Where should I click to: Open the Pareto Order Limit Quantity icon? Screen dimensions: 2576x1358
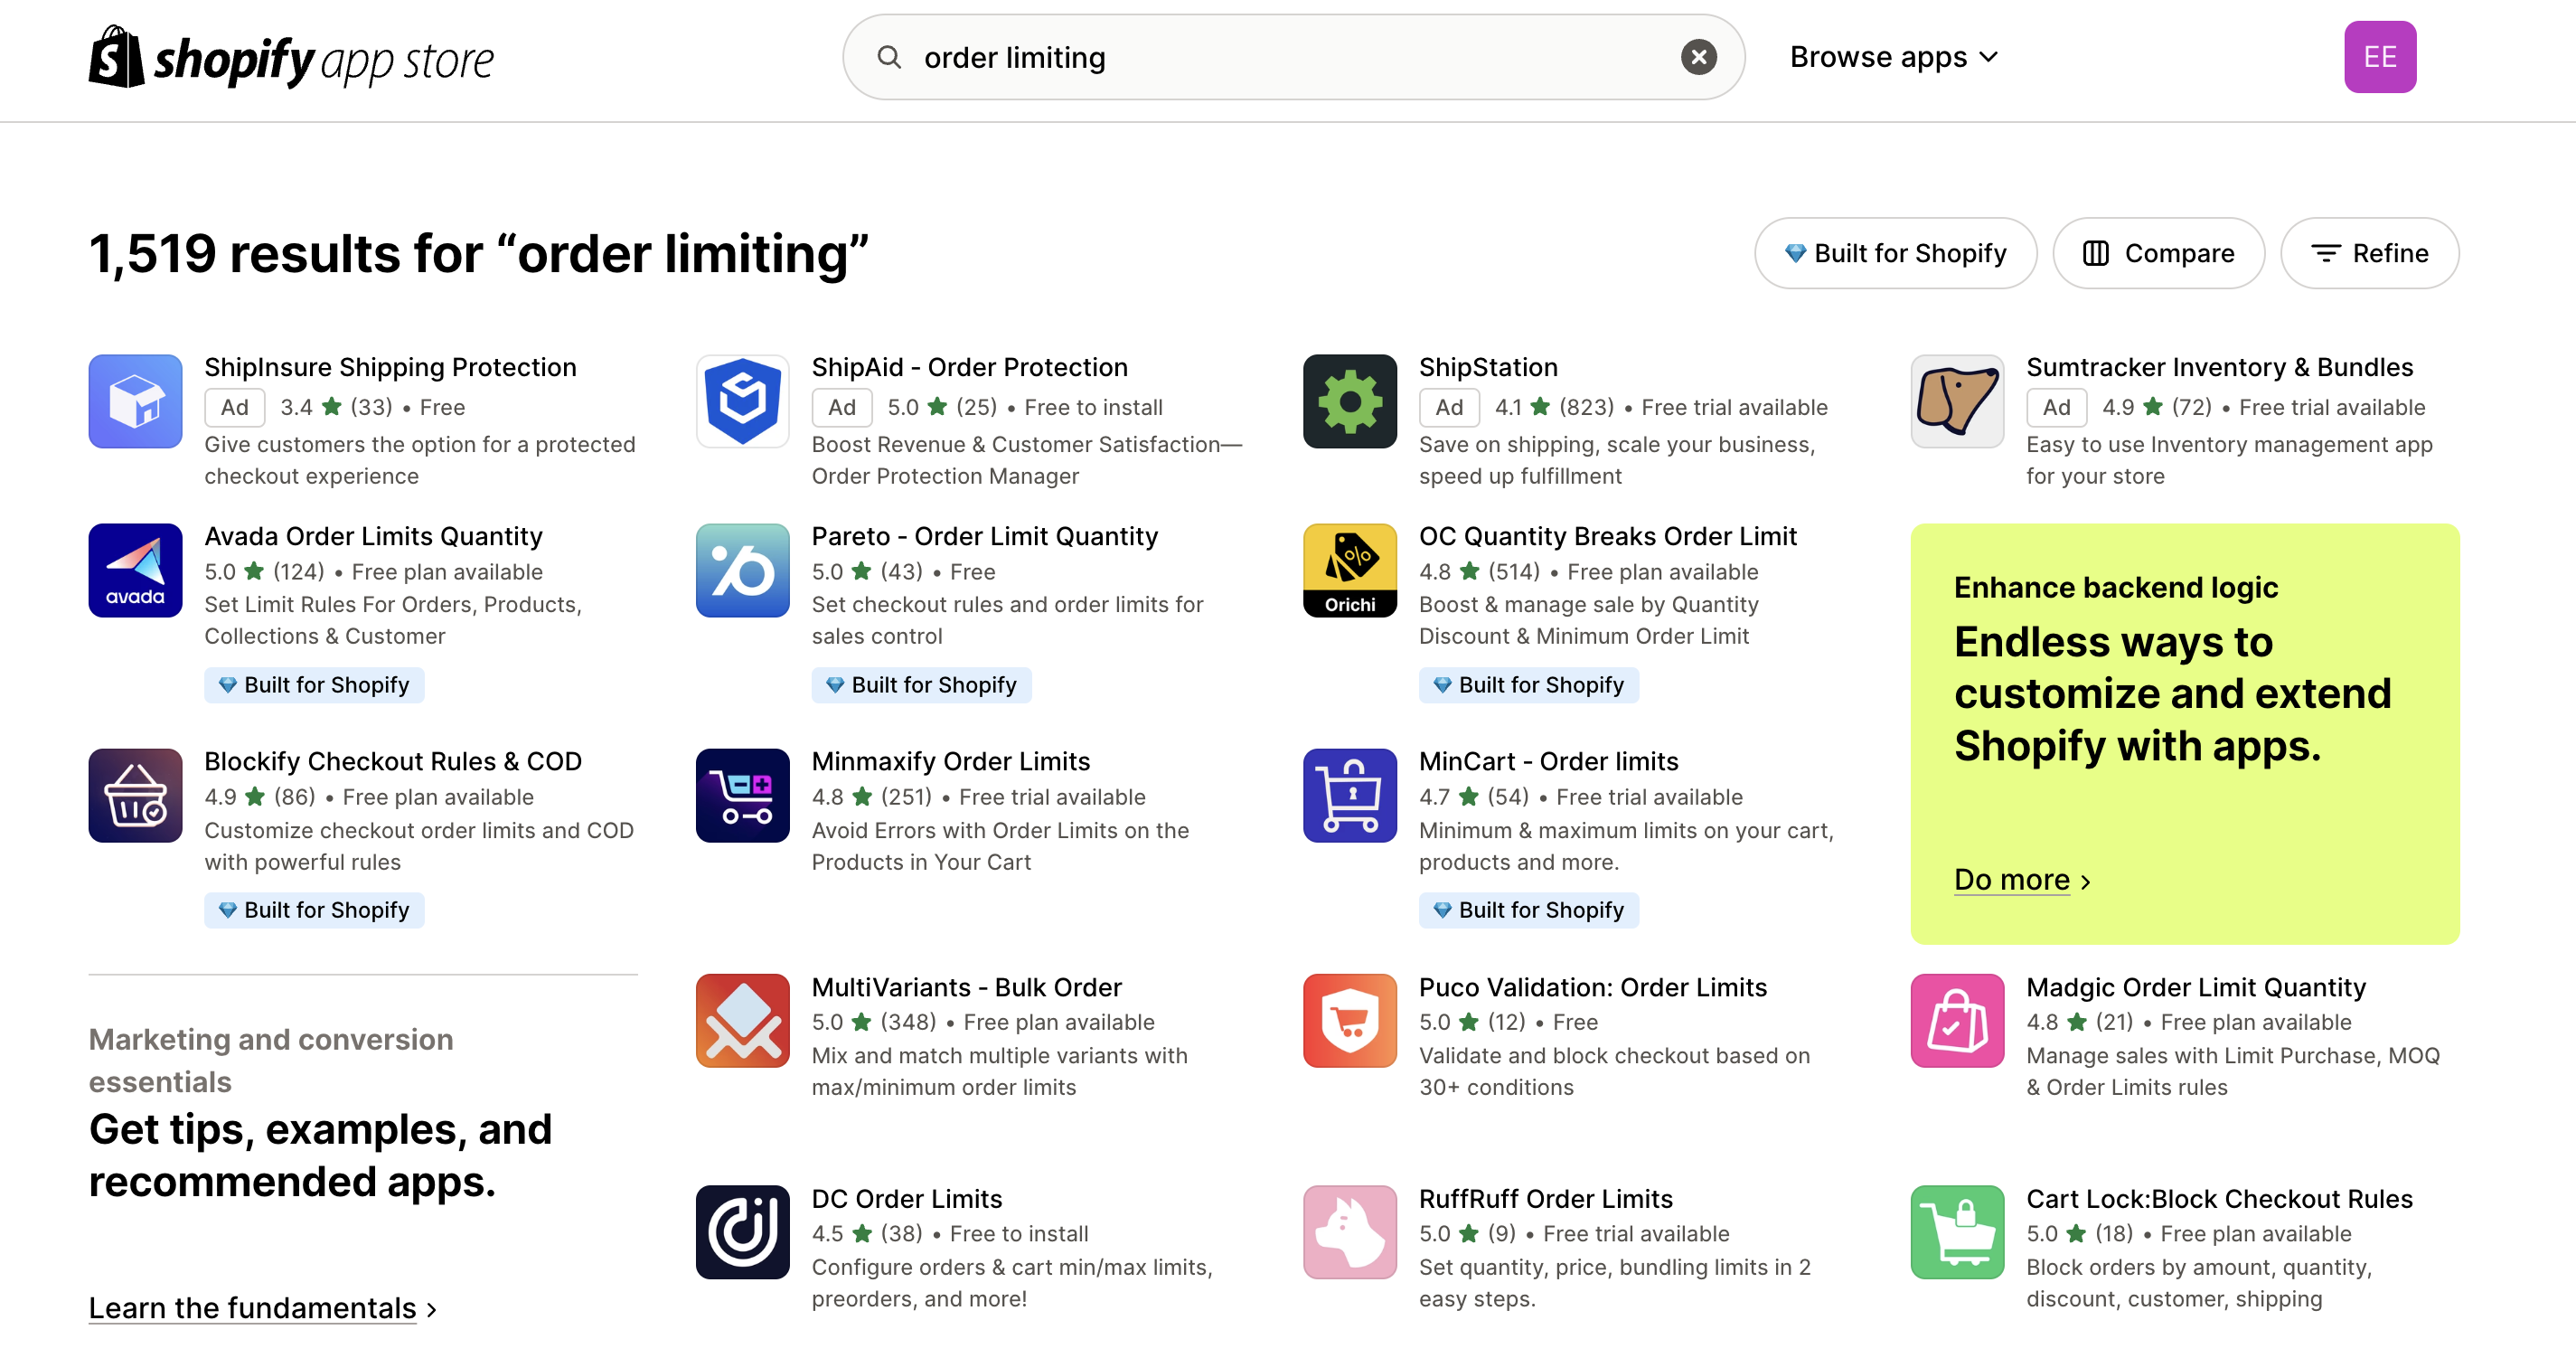coord(743,570)
